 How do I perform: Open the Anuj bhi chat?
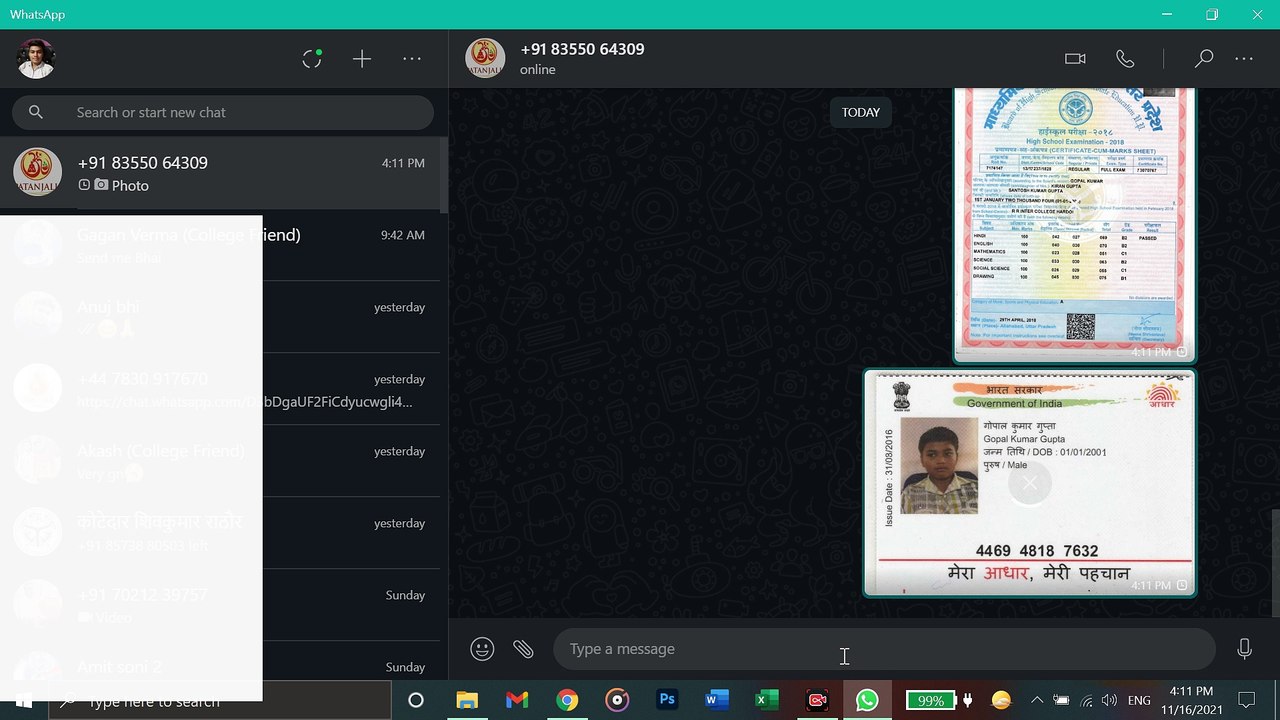point(220,317)
